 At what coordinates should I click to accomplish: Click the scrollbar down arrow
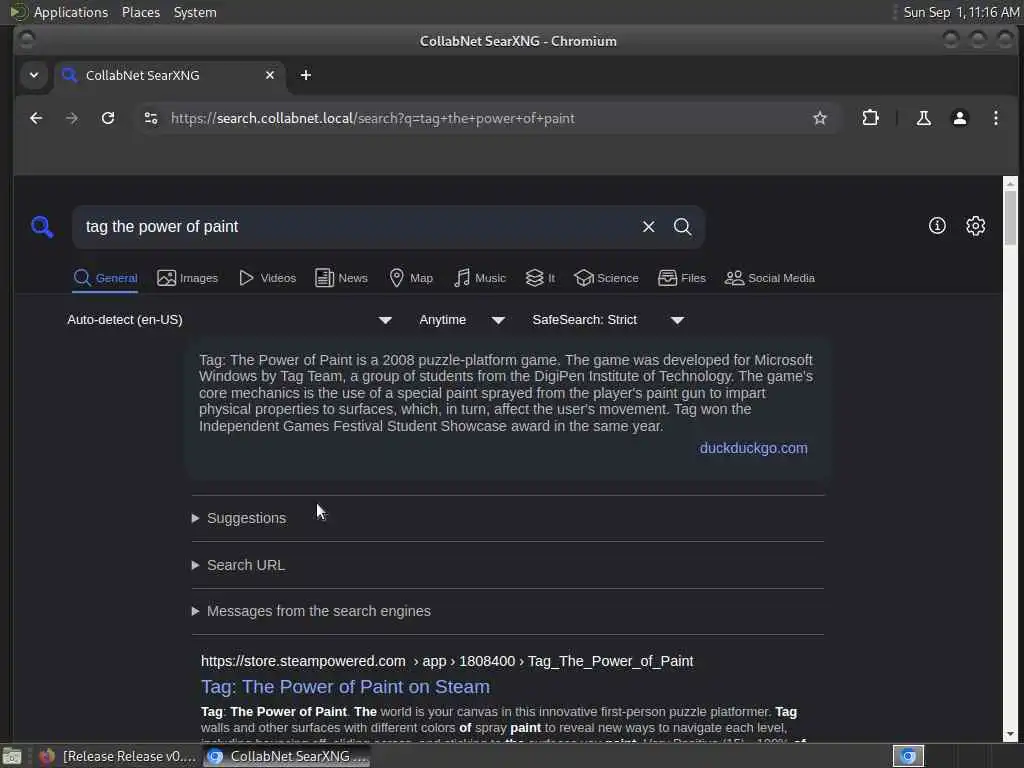pos(1010,734)
